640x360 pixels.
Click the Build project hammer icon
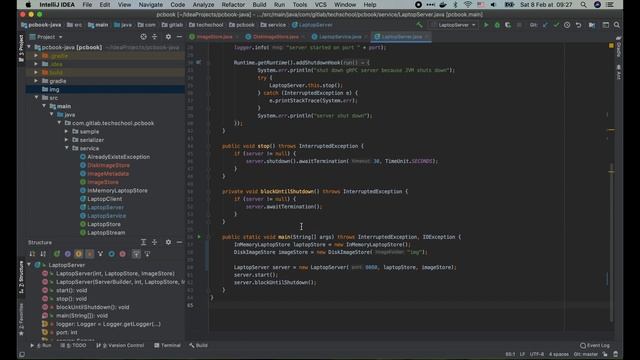coord(419,25)
